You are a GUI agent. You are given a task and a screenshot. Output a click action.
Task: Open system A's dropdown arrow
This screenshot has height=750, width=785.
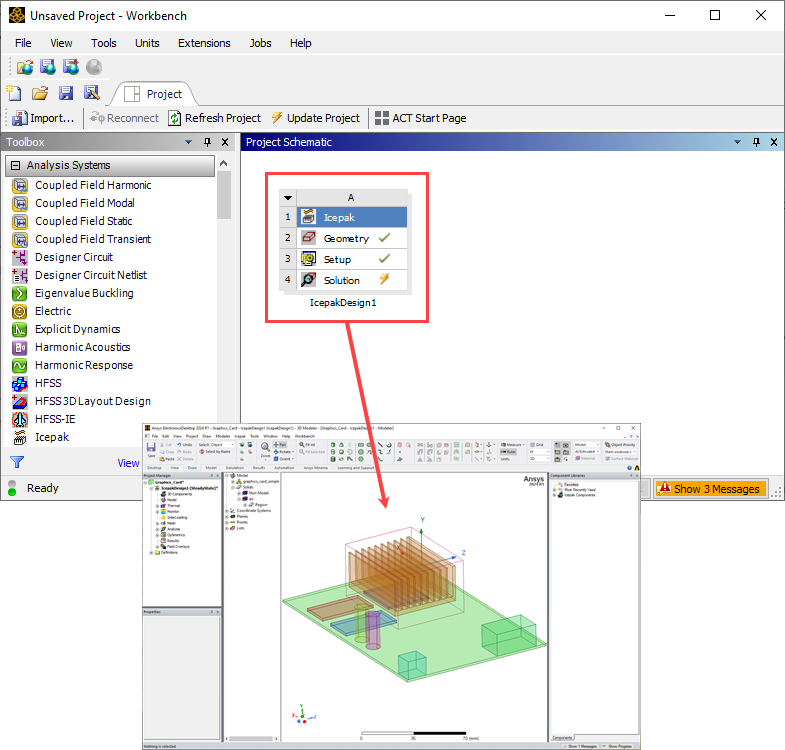288,198
